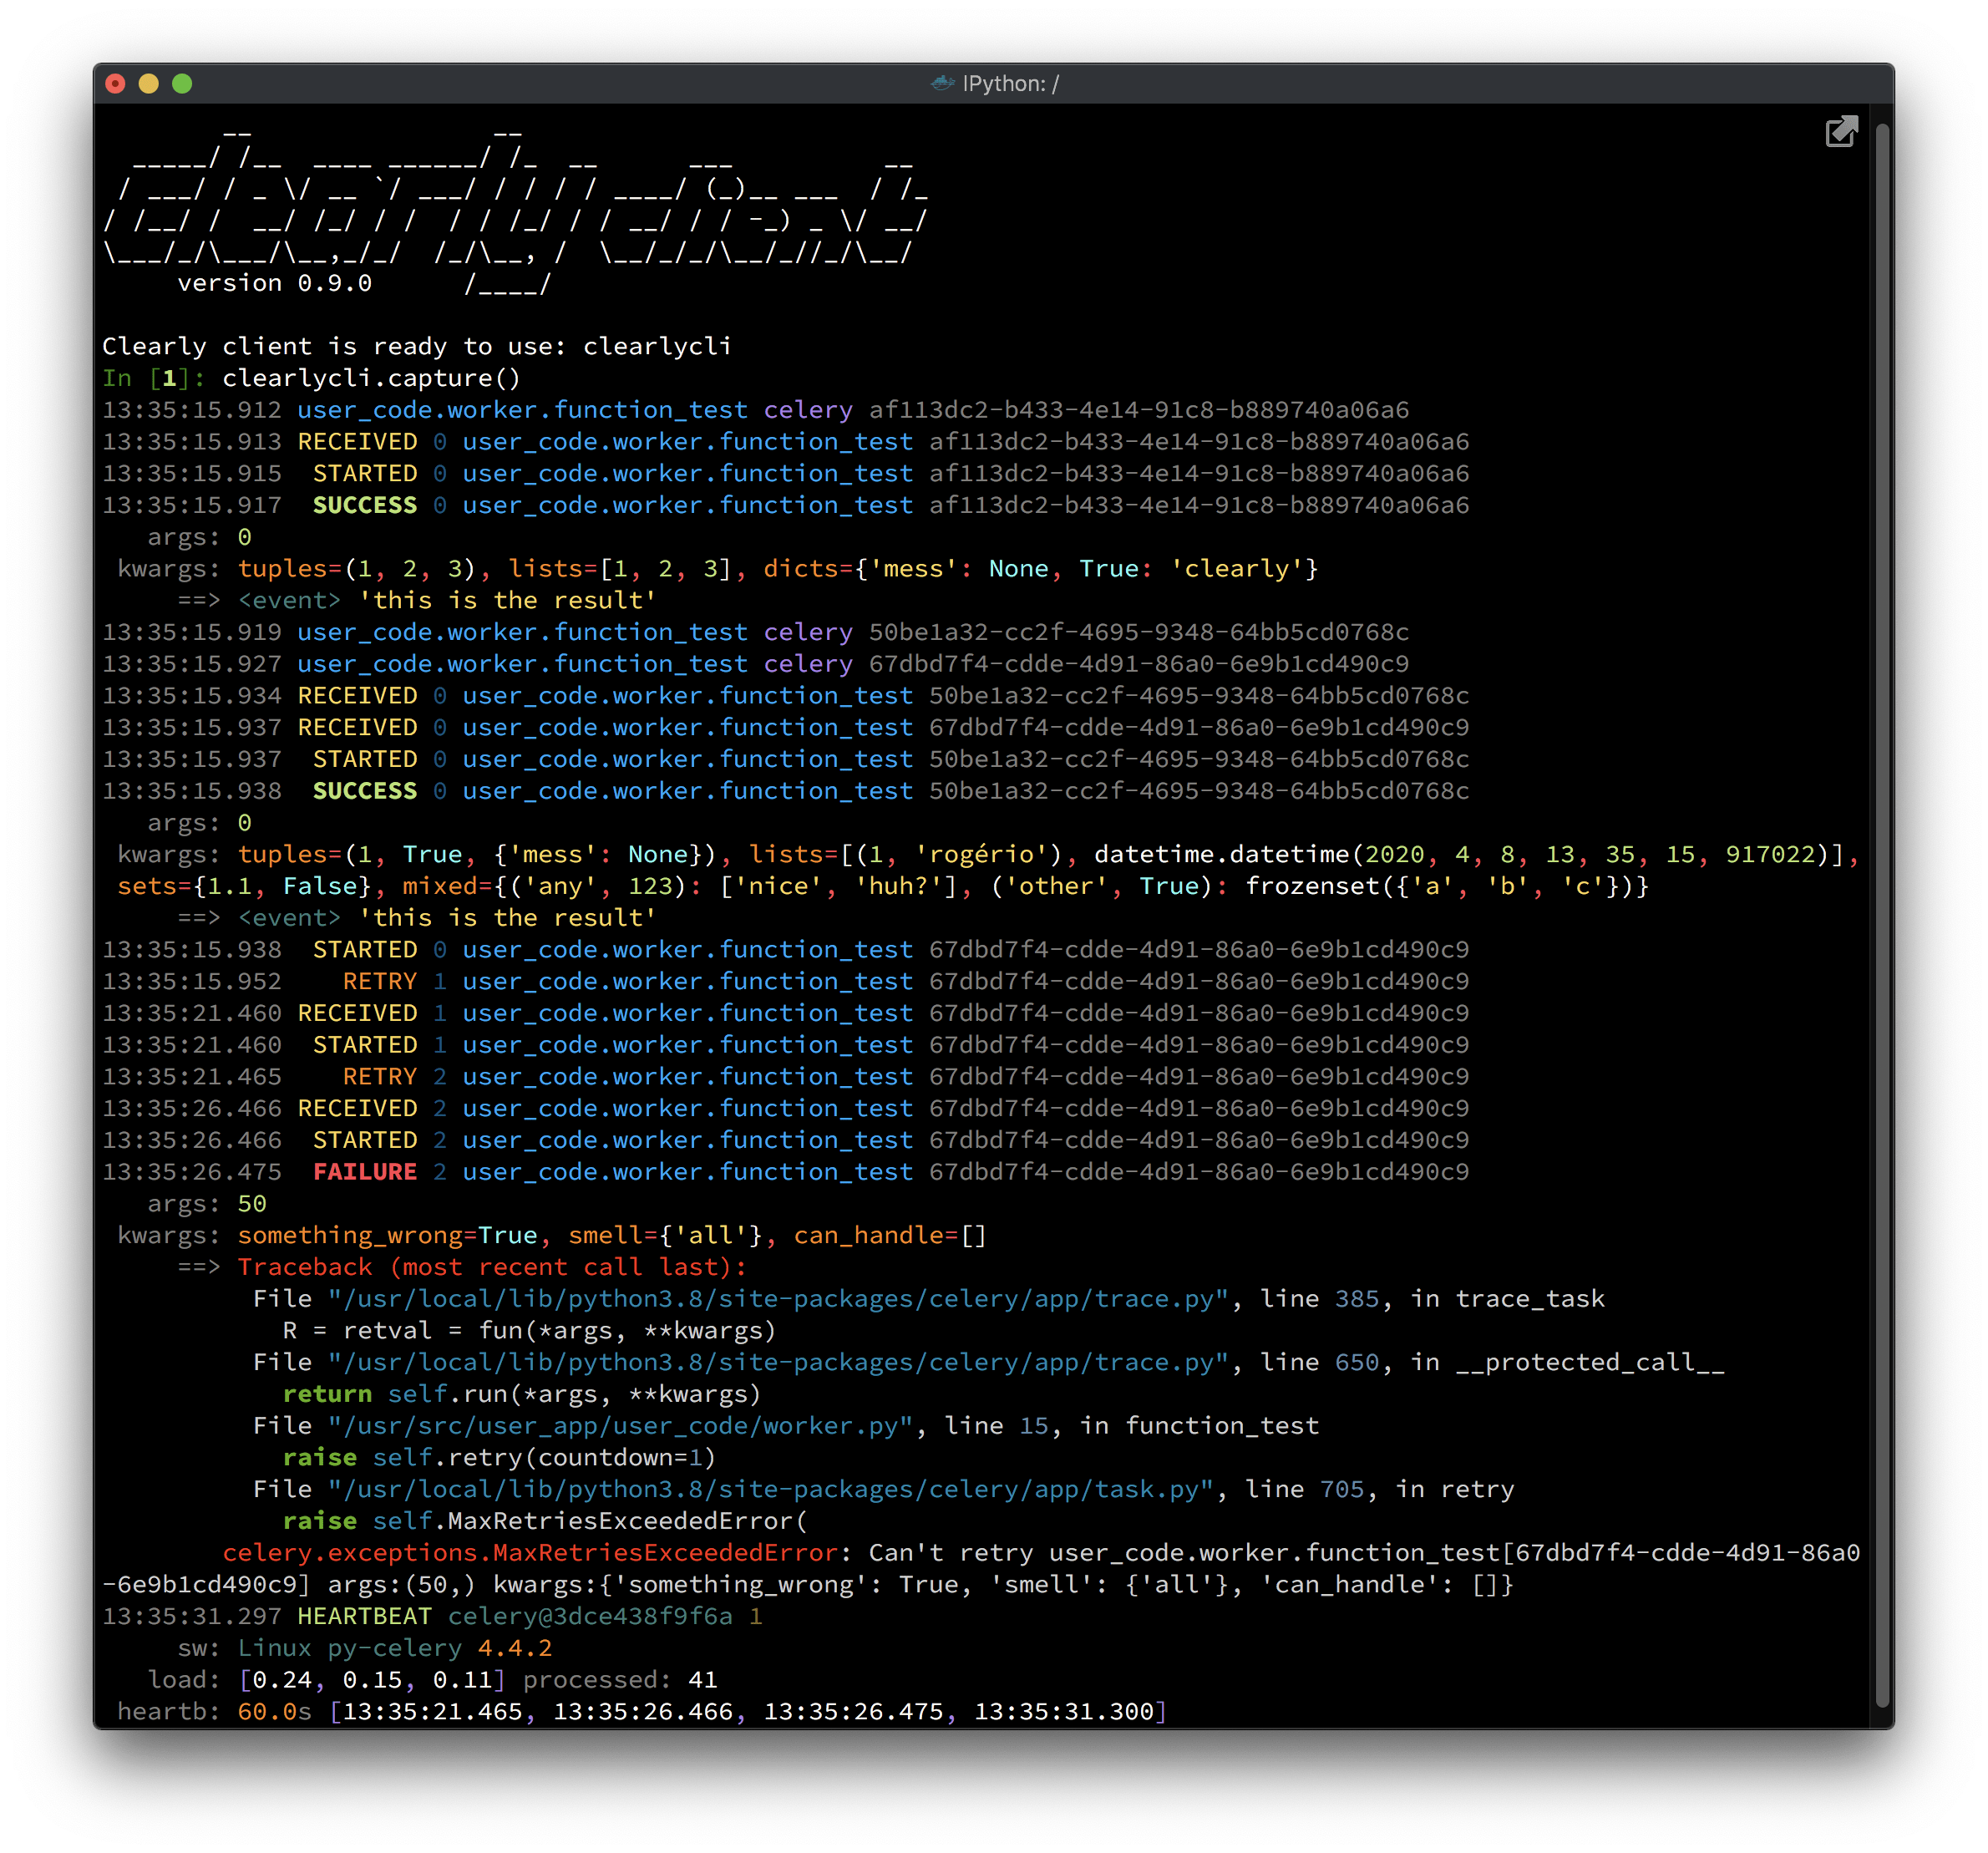Click task id 50be1a32 on the 13:35:15.919 line
The image size is (1988, 1853).
(1139, 632)
